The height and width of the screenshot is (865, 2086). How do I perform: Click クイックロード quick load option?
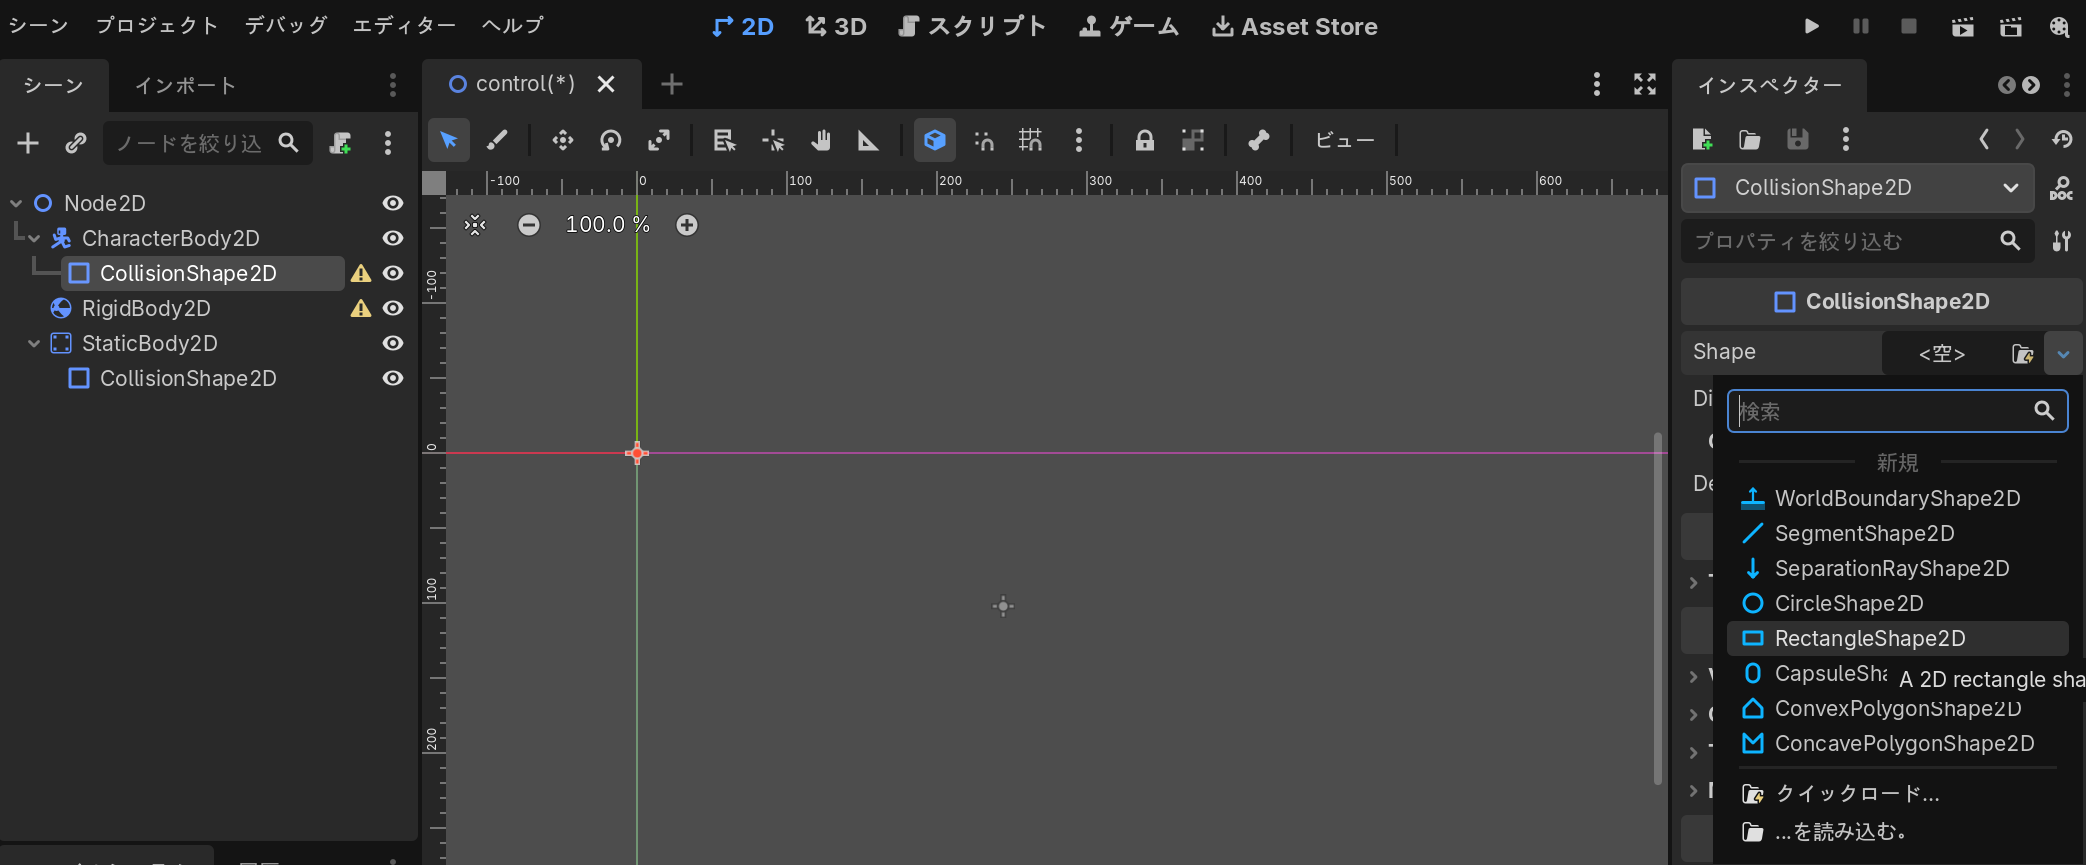point(1897,793)
